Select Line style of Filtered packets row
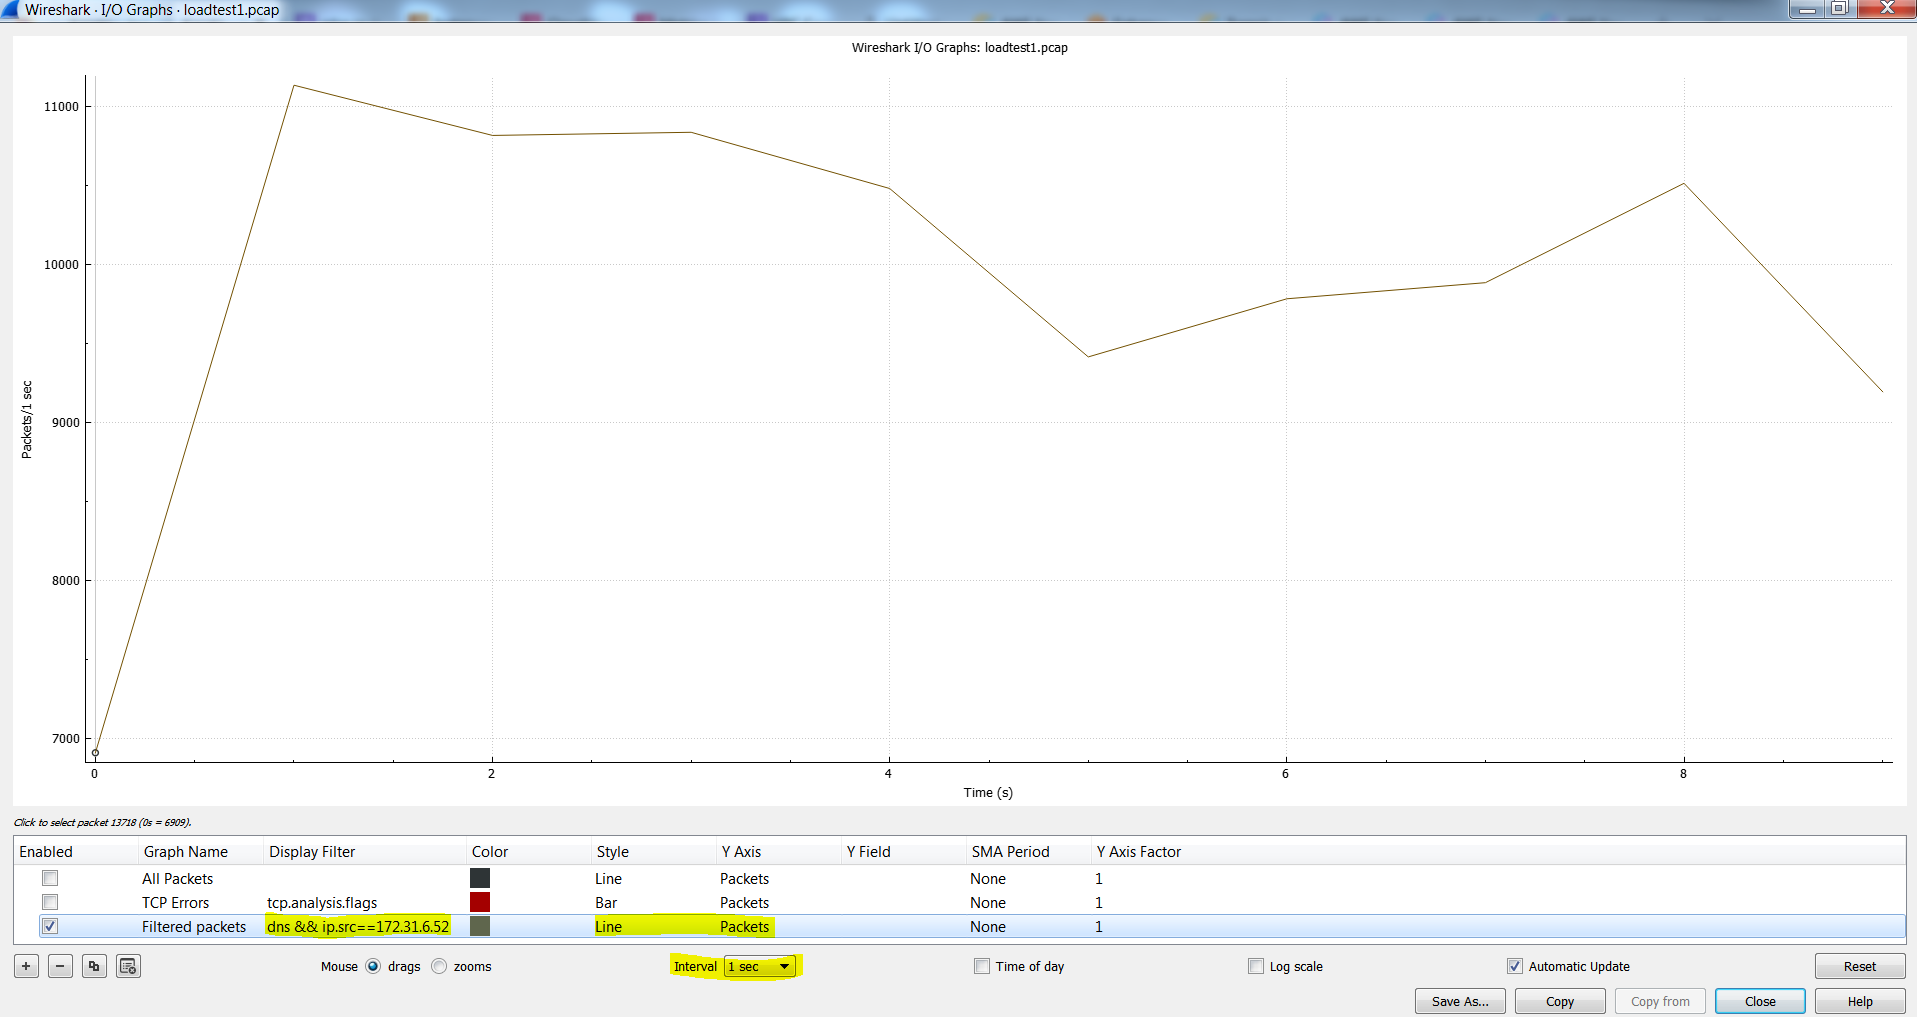The image size is (1917, 1017). [608, 927]
